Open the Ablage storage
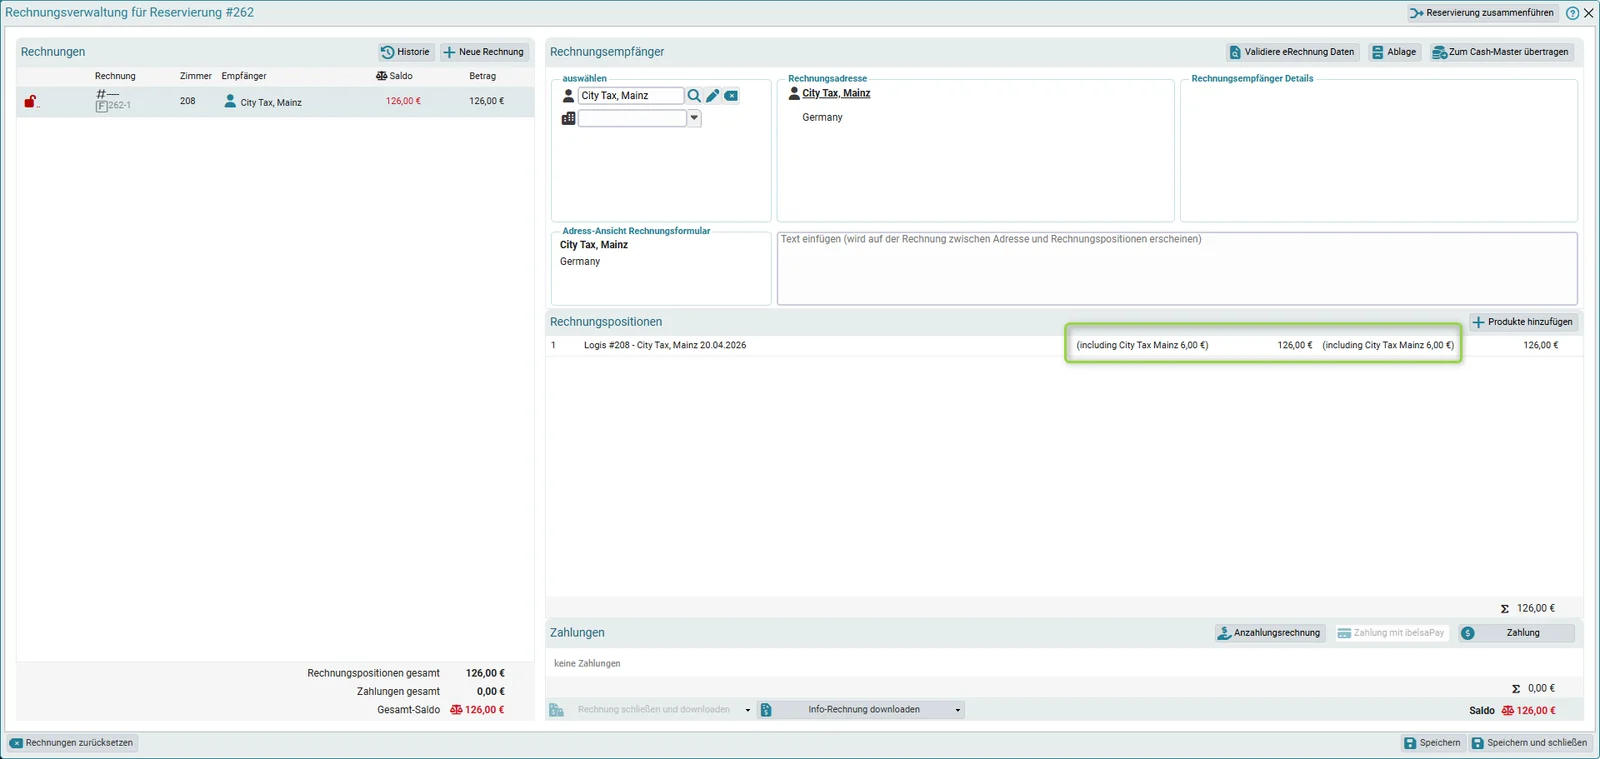Screen dimensions: 1600x759 click(1393, 52)
